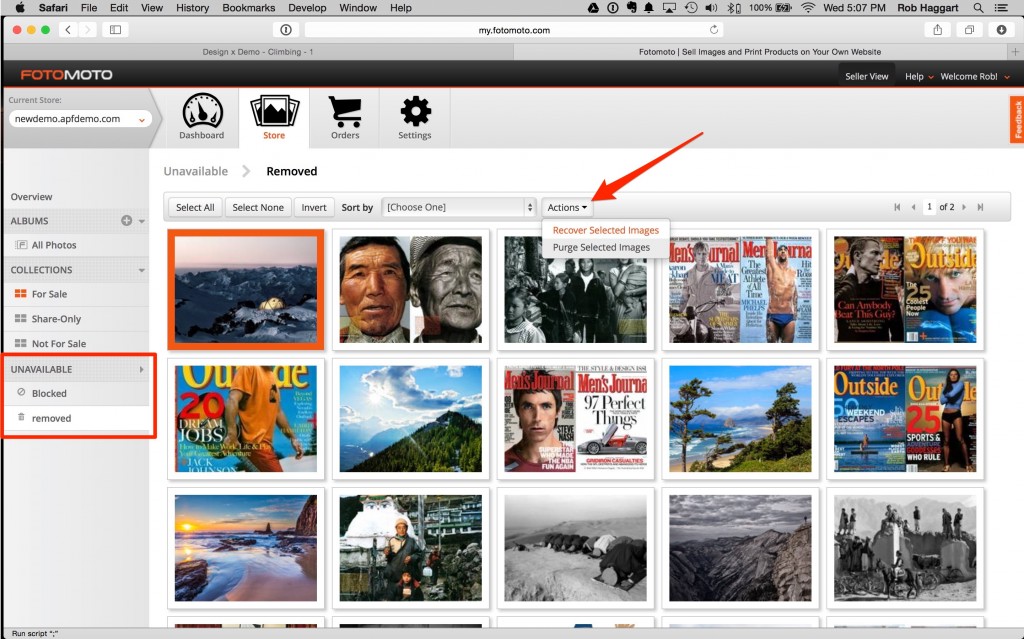This screenshot has width=1024, height=639.
Task: Click the Unavailable breadcrumb link
Action: 195,171
